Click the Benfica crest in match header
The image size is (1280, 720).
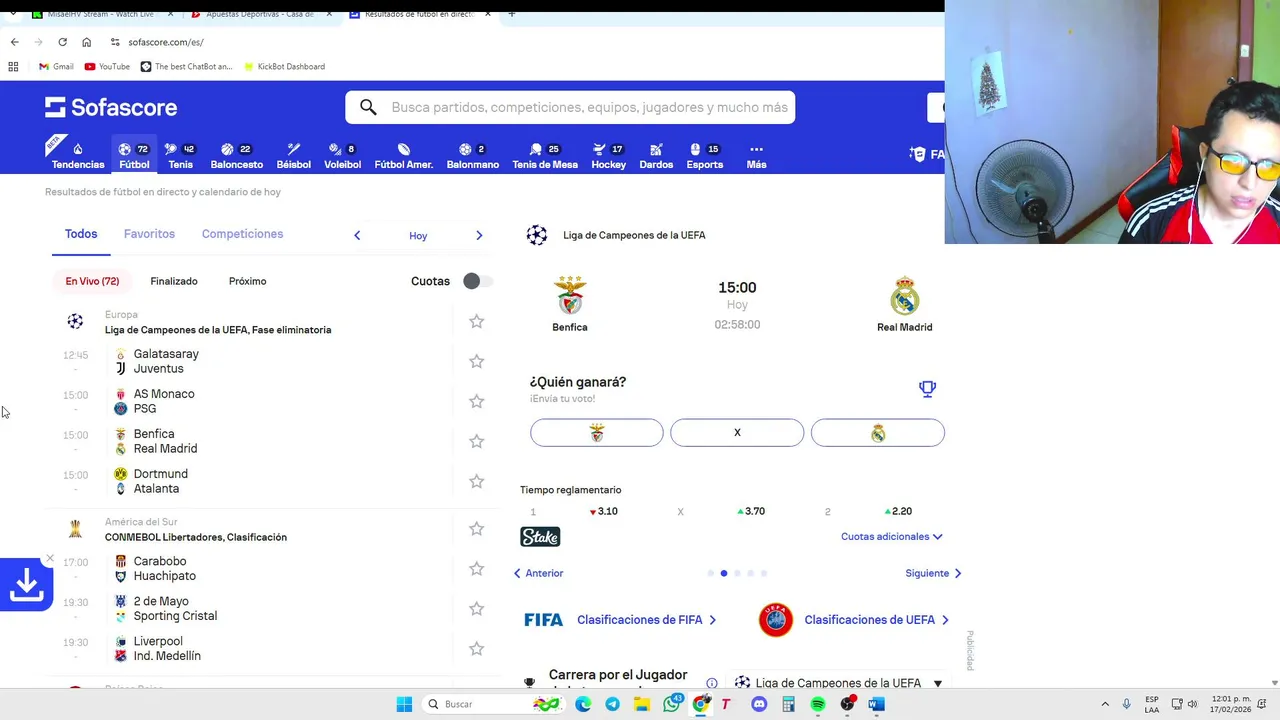(570, 296)
